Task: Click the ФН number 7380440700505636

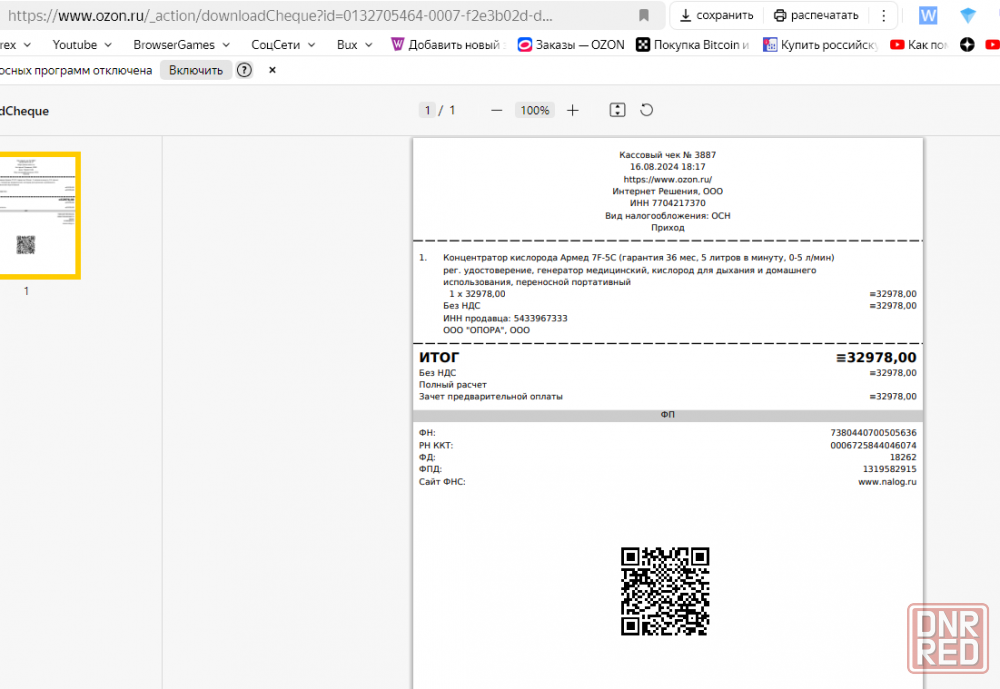Action: point(873,433)
